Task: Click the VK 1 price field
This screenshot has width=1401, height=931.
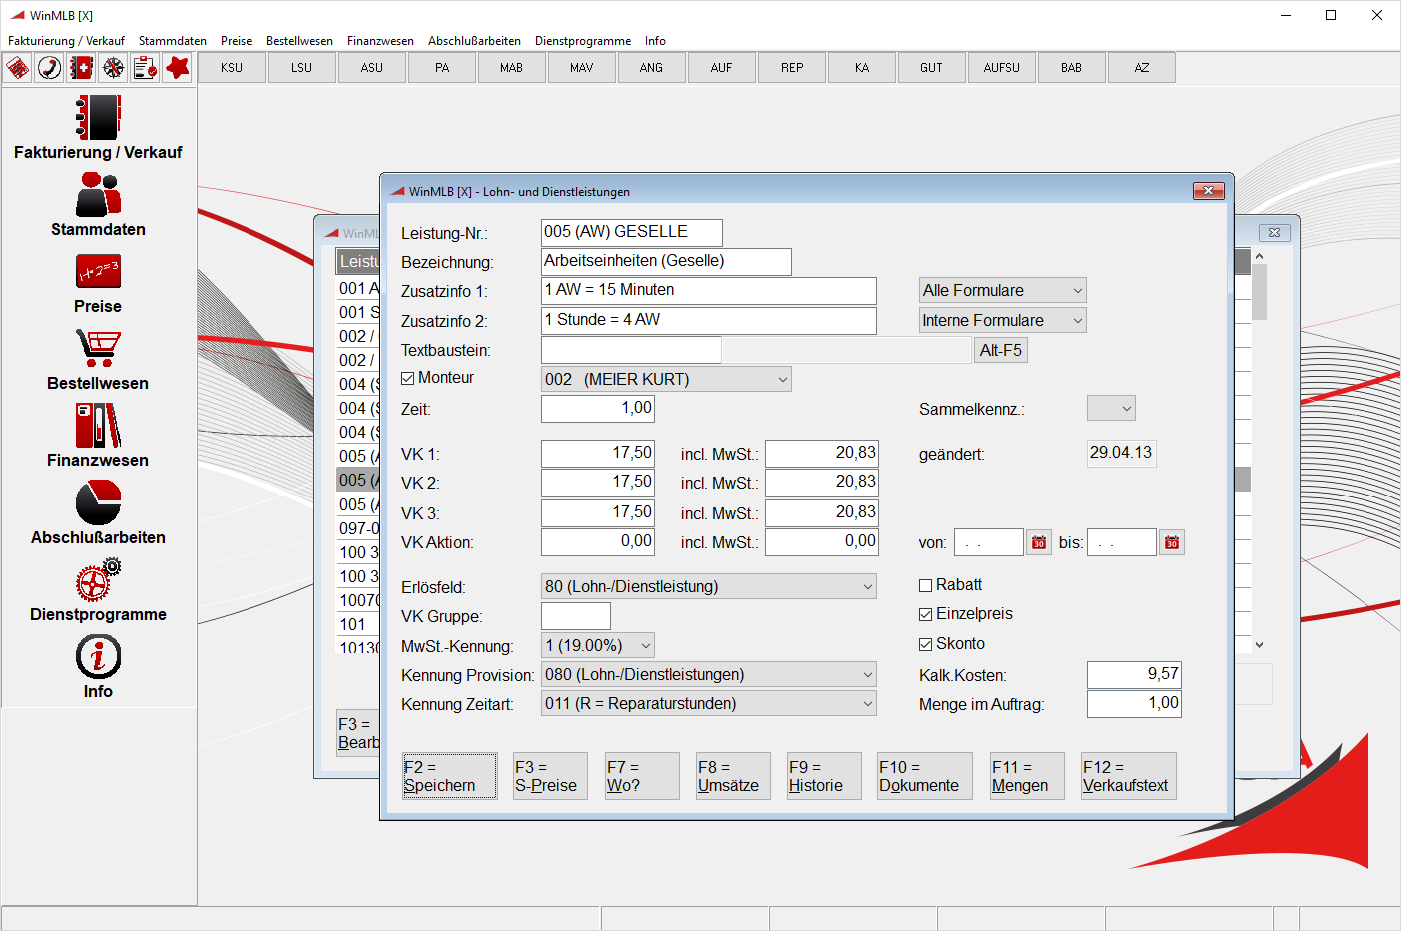Action: (598, 454)
